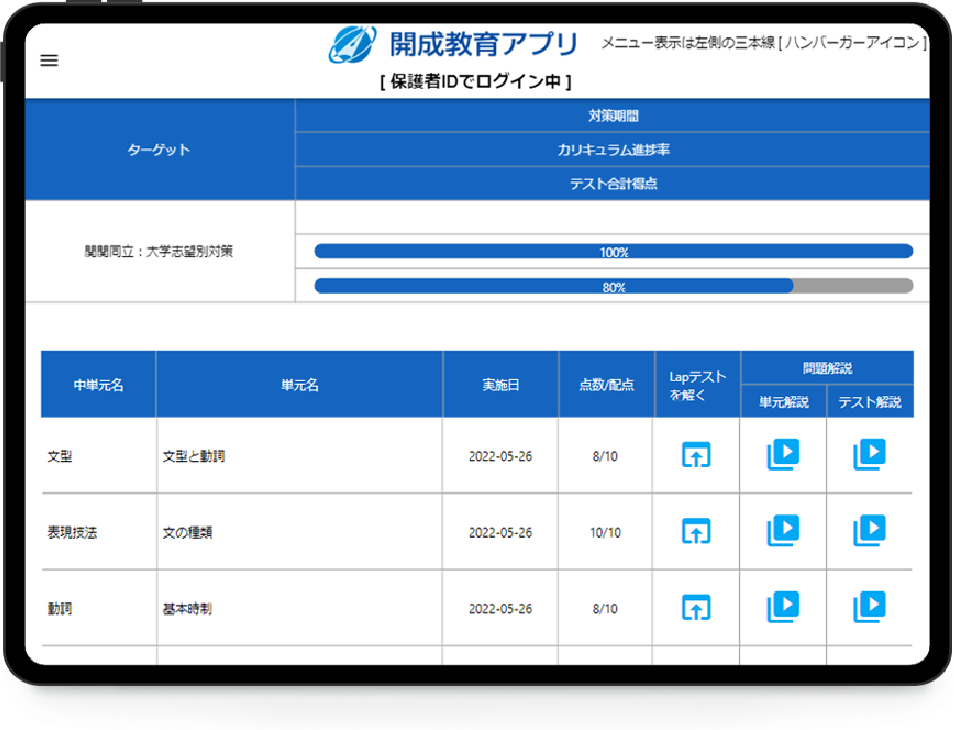This screenshot has height=730, width=954.
Task: Play テスト解説 video for 文型と動詞
Action: (869, 455)
